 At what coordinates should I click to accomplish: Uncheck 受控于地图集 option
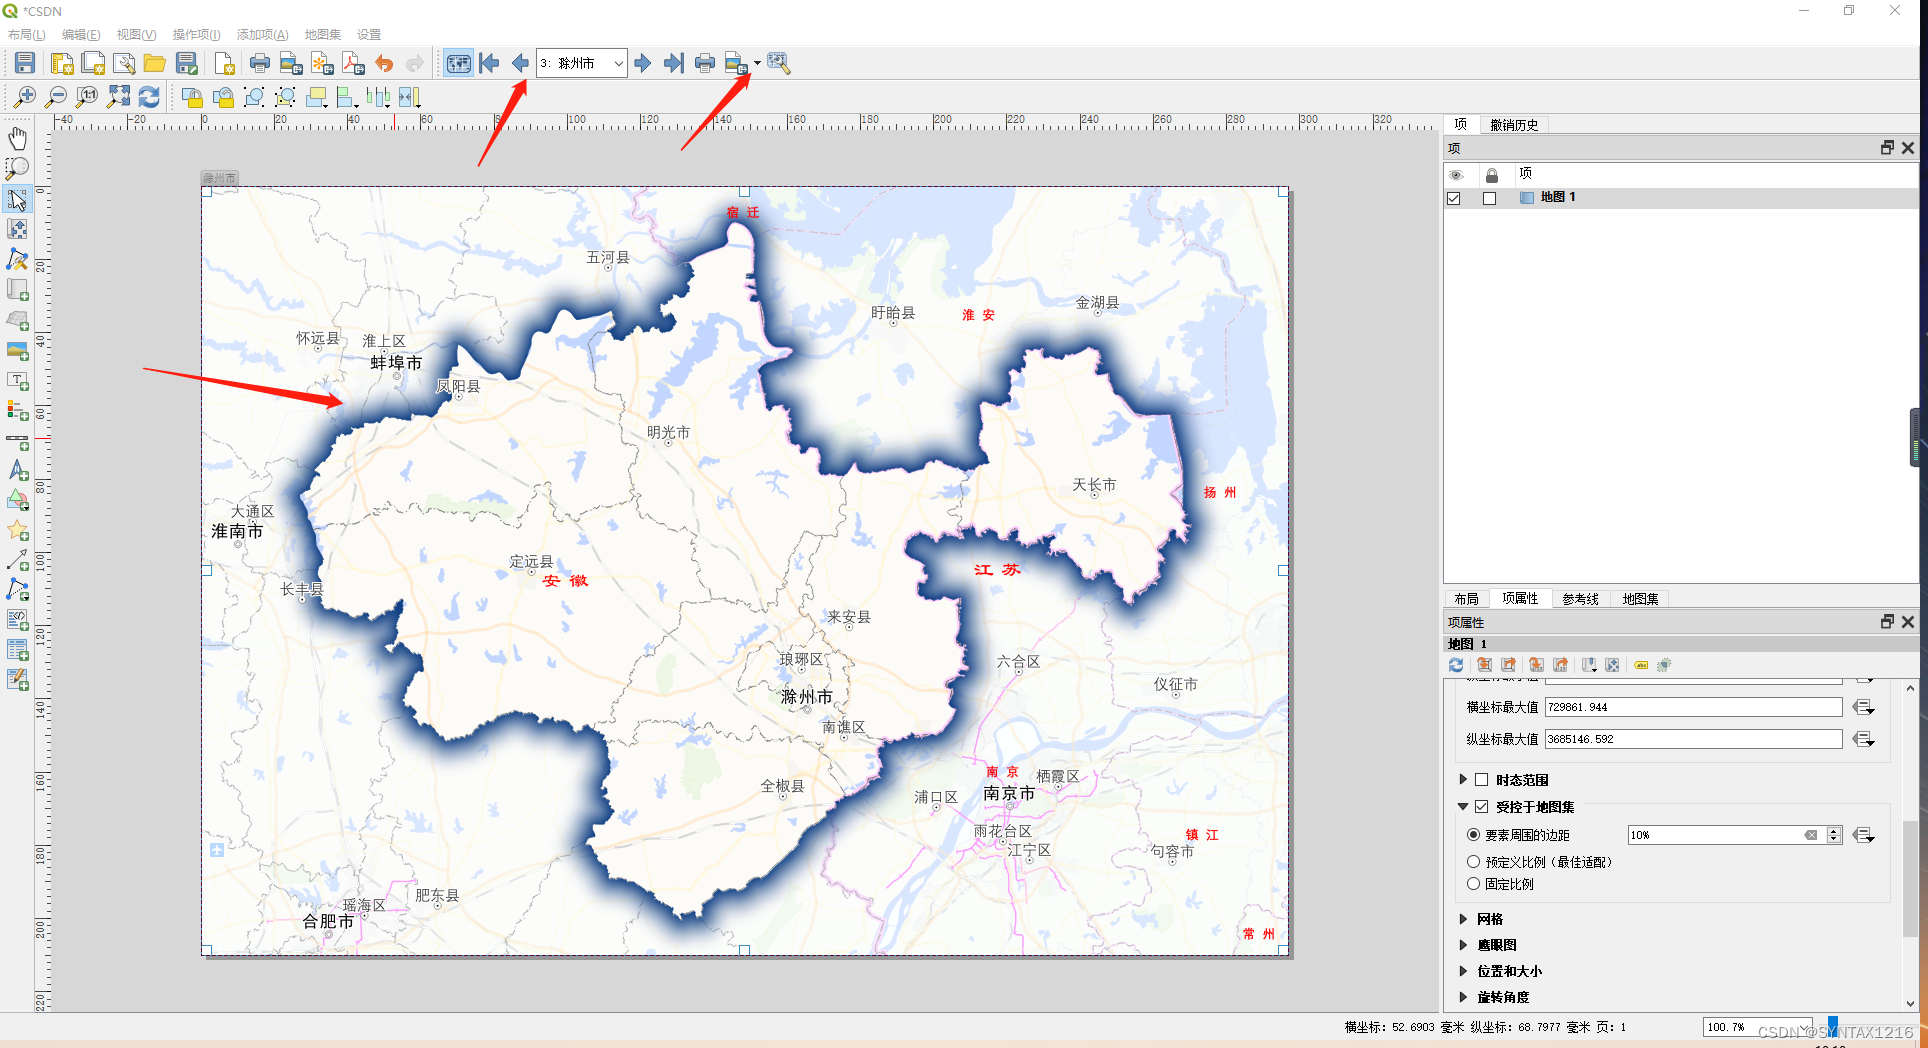[x=1482, y=807]
